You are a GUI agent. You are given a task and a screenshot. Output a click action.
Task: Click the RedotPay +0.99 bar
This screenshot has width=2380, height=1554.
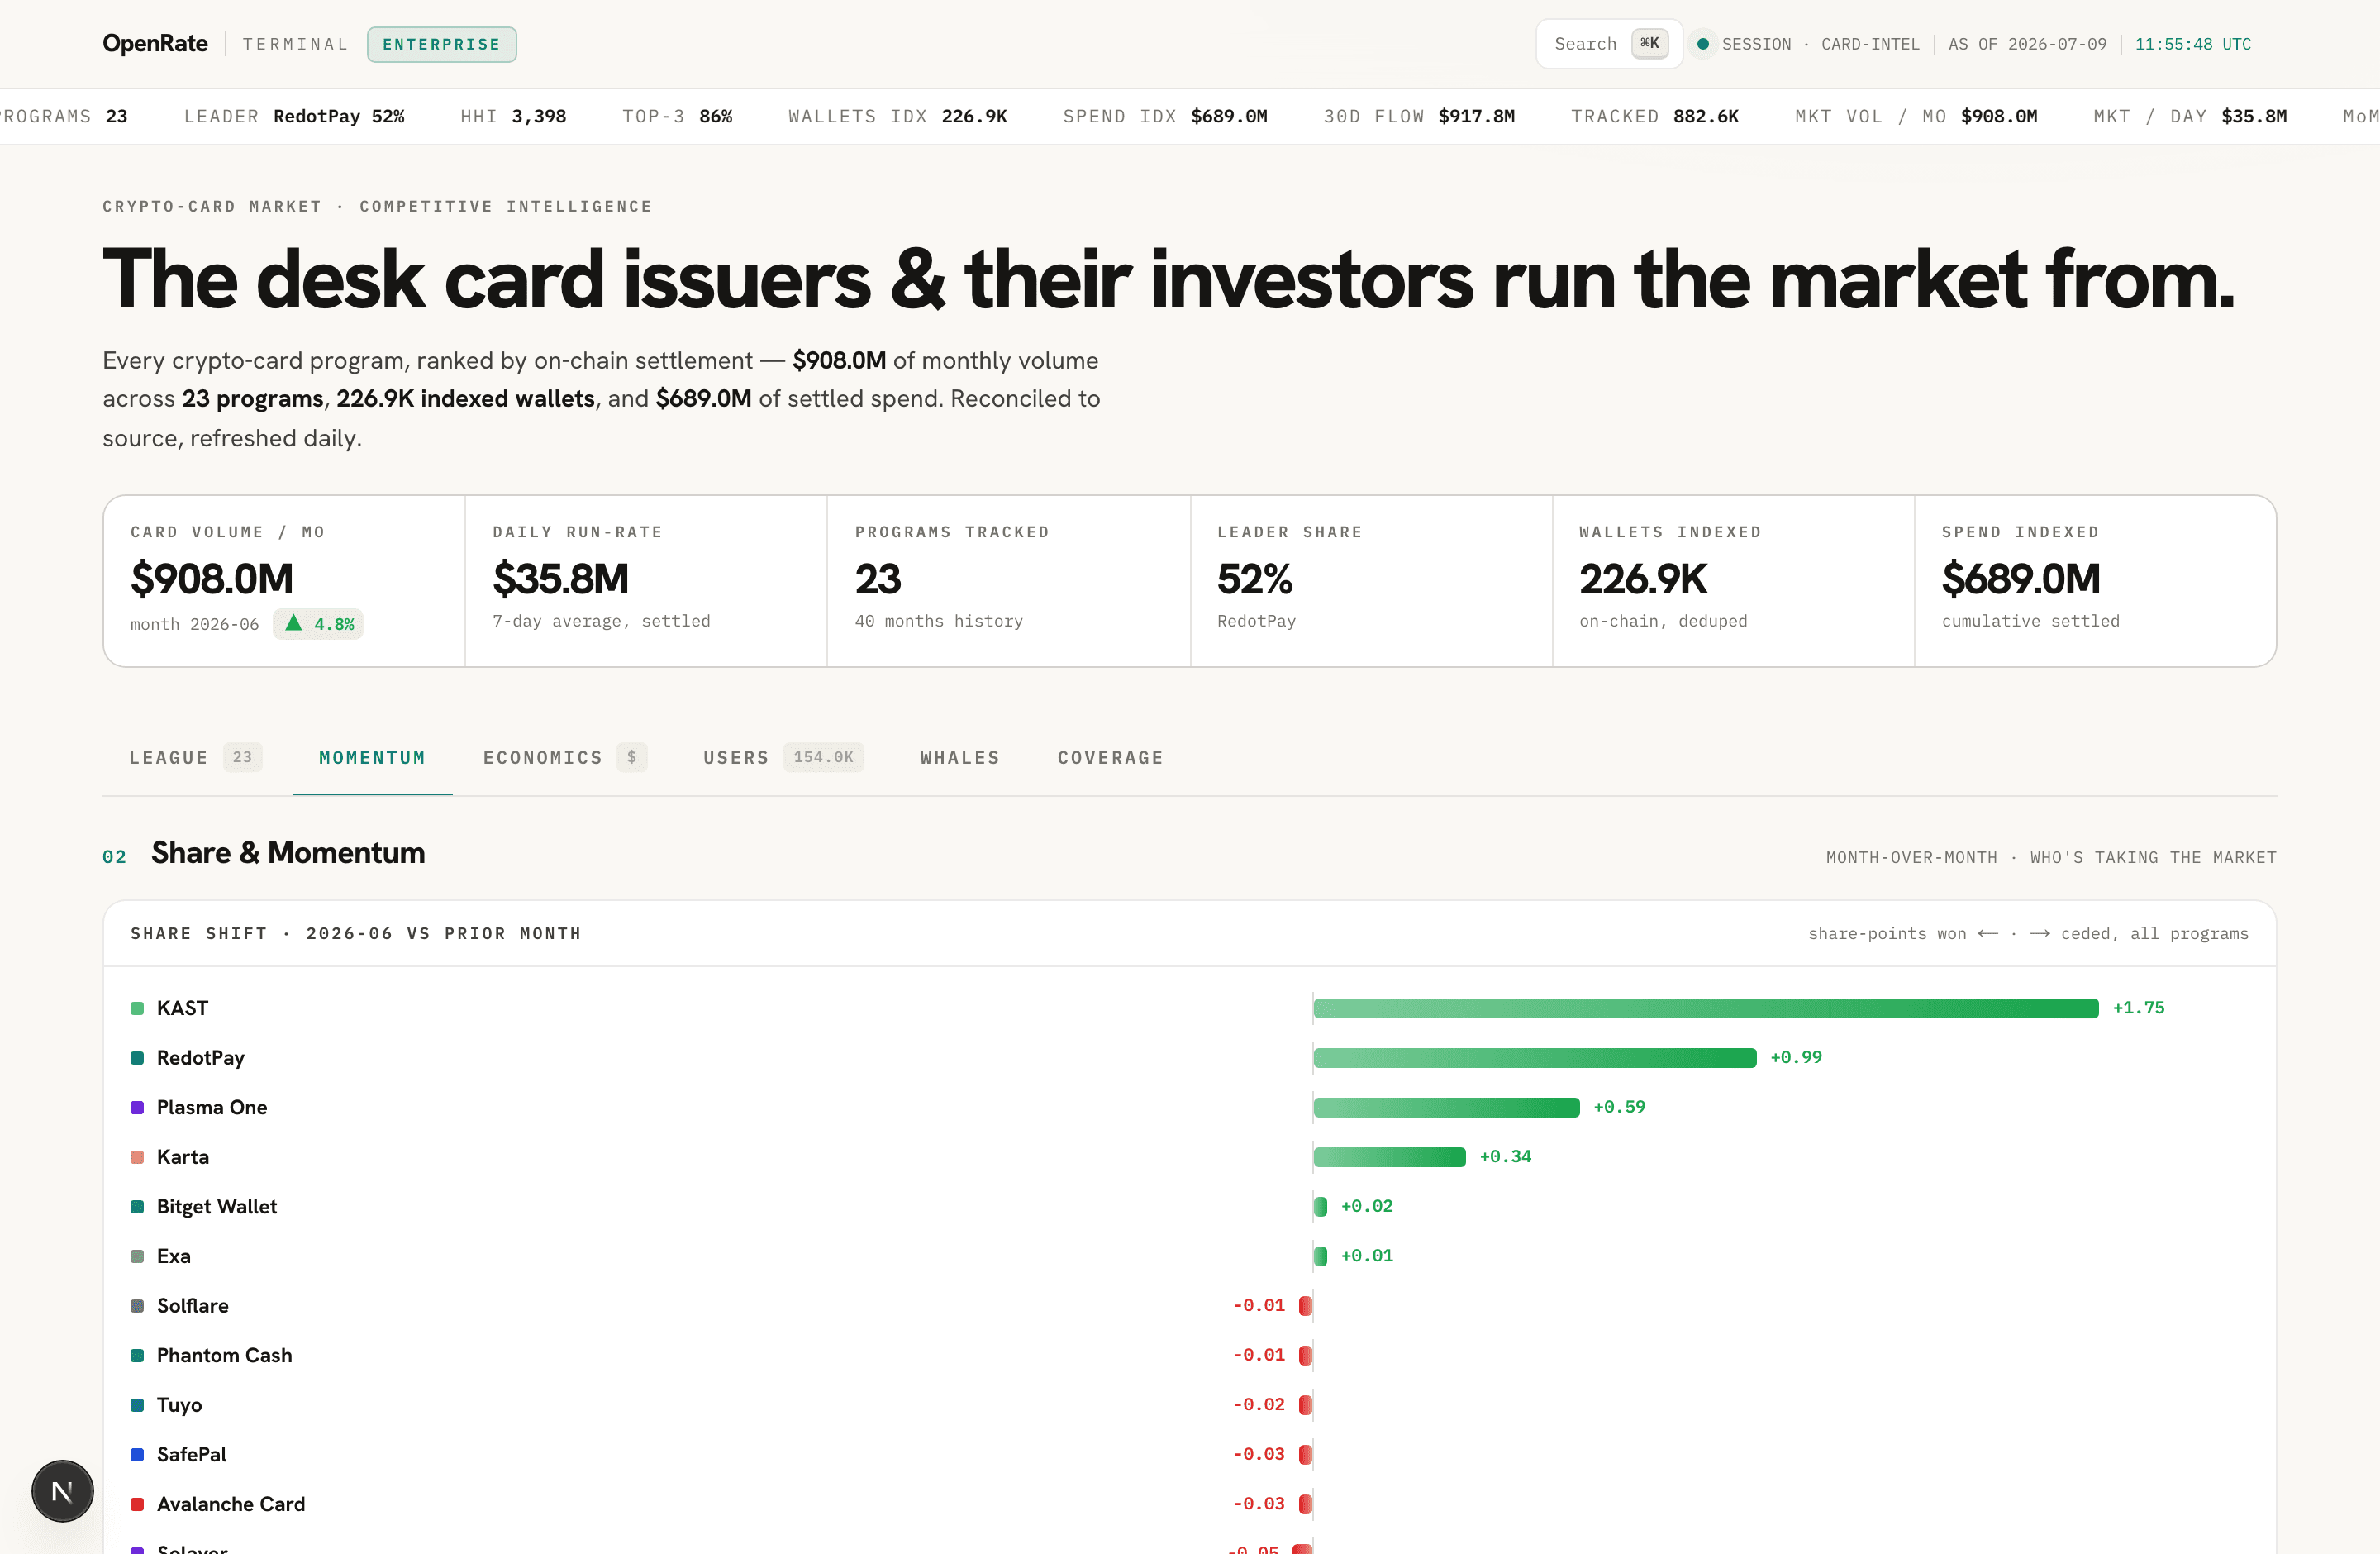(1535, 1058)
